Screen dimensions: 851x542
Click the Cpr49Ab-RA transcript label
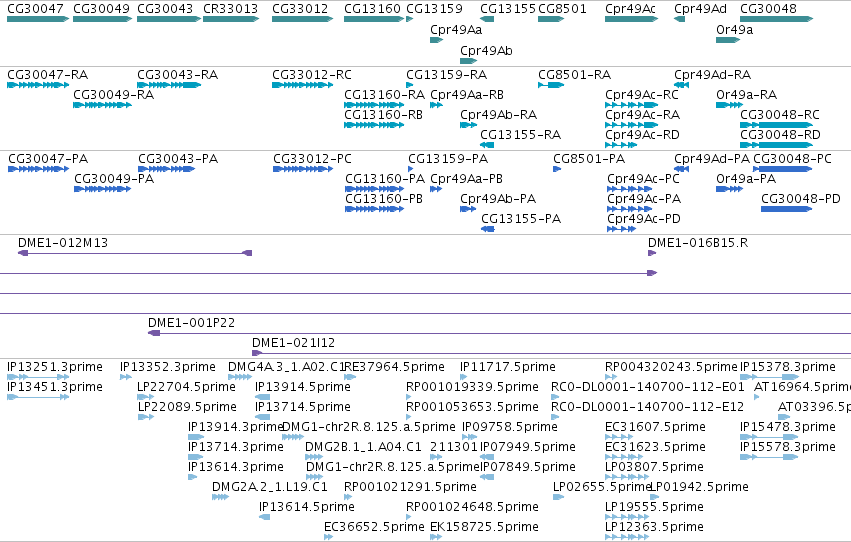point(499,114)
